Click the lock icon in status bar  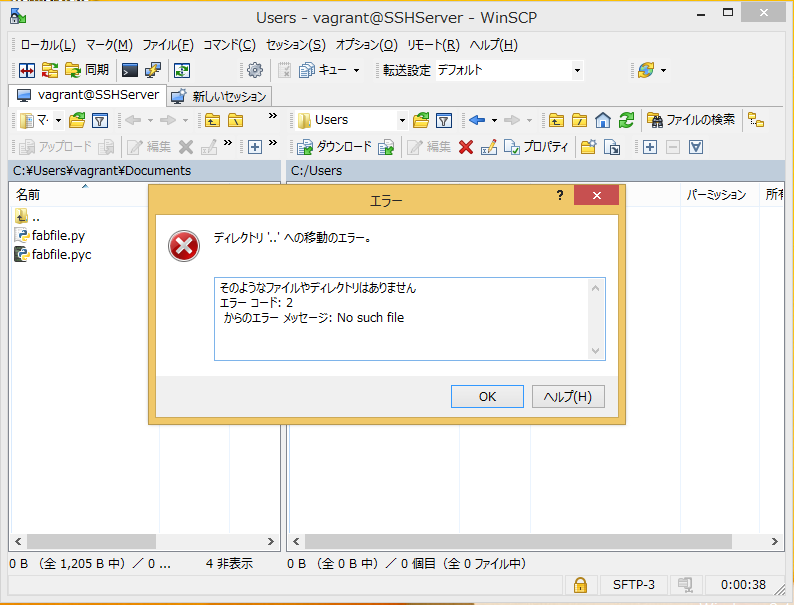(580, 585)
